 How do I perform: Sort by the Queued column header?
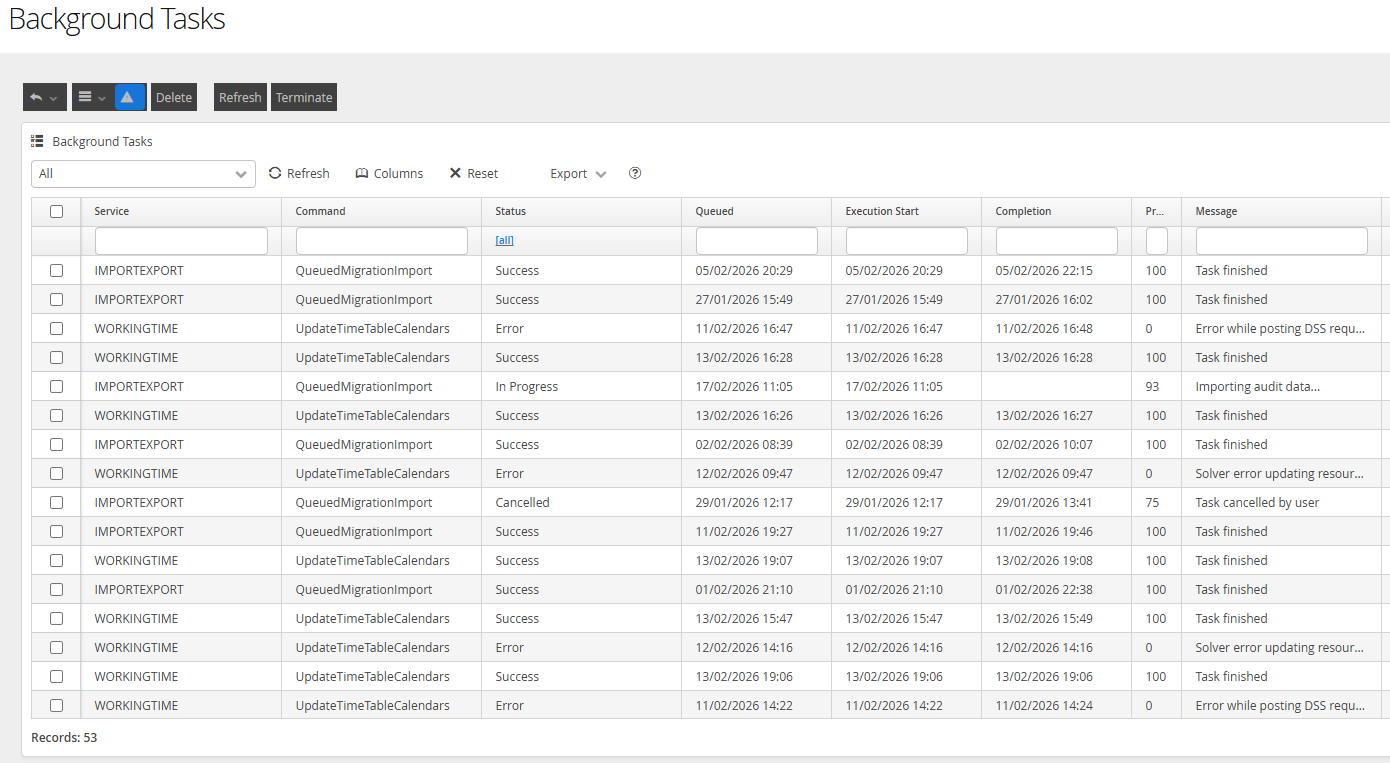(714, 211)
